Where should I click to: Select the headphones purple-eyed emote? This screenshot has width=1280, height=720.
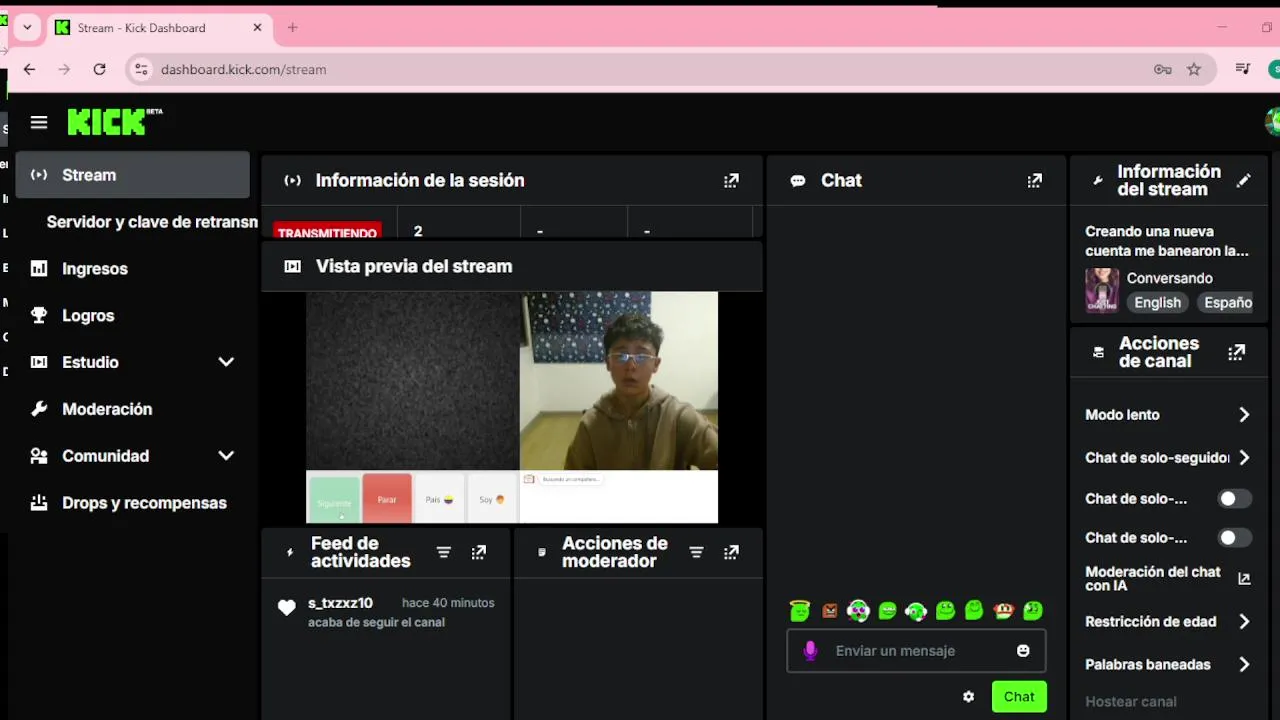[x=858, y=610]
